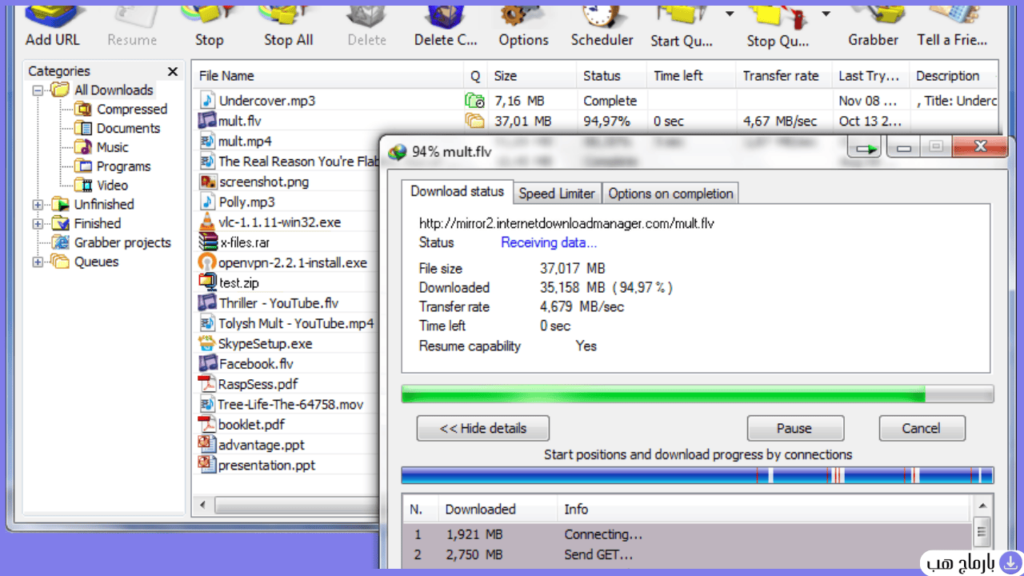1024x576 pixels.
Task: Click the RaspSess.pdf icon
Action: pos(207,383)
